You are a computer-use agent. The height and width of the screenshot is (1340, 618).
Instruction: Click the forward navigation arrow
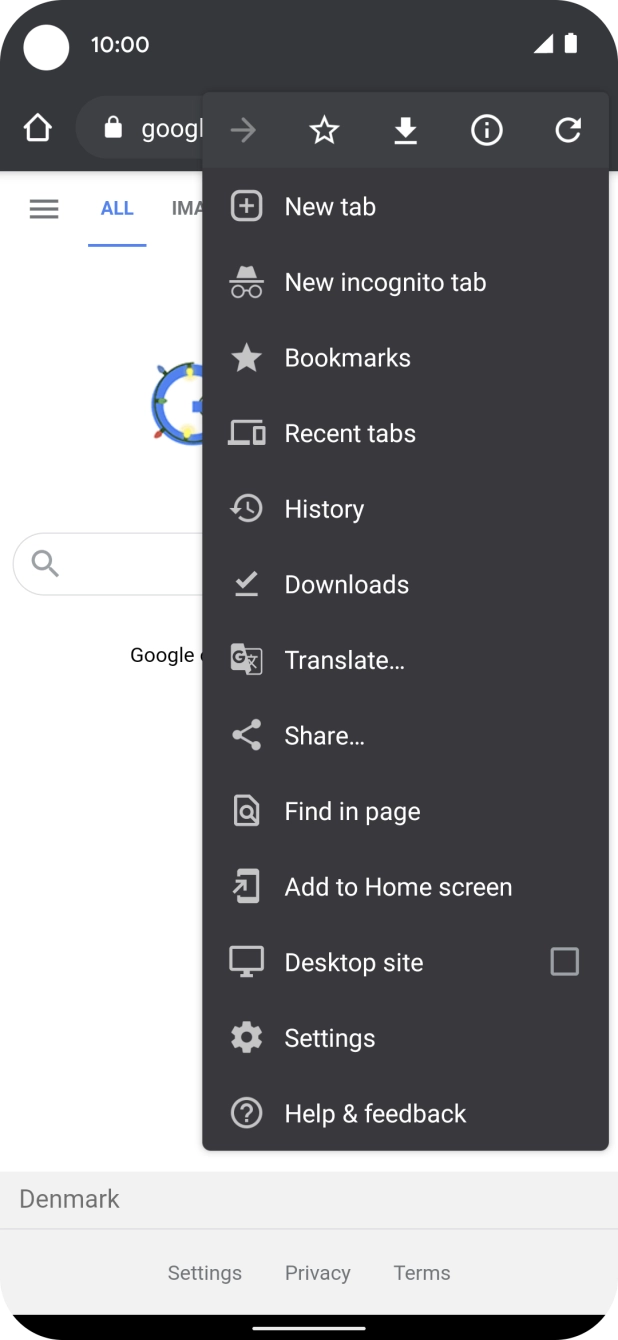pyautogui.click(x=243, y=129)
